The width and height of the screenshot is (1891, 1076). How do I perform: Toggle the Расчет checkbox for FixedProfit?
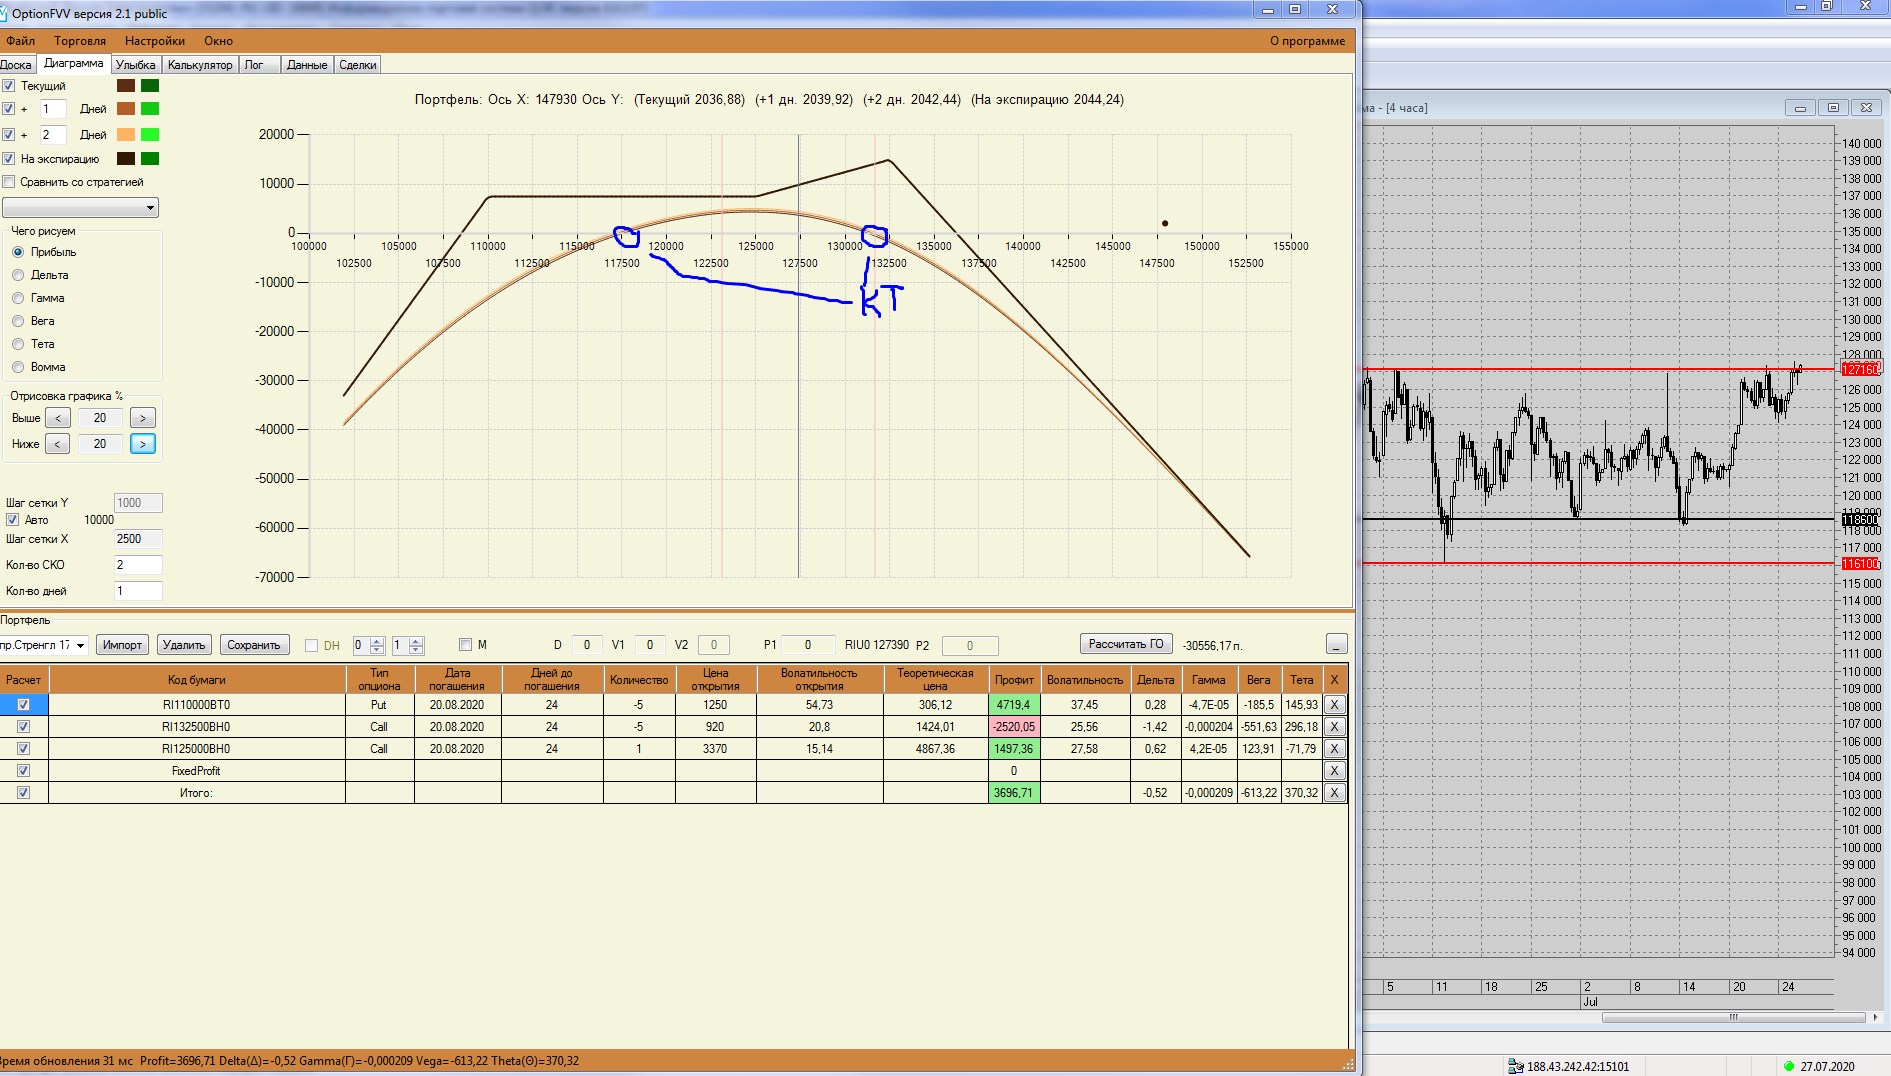(24, 771)
